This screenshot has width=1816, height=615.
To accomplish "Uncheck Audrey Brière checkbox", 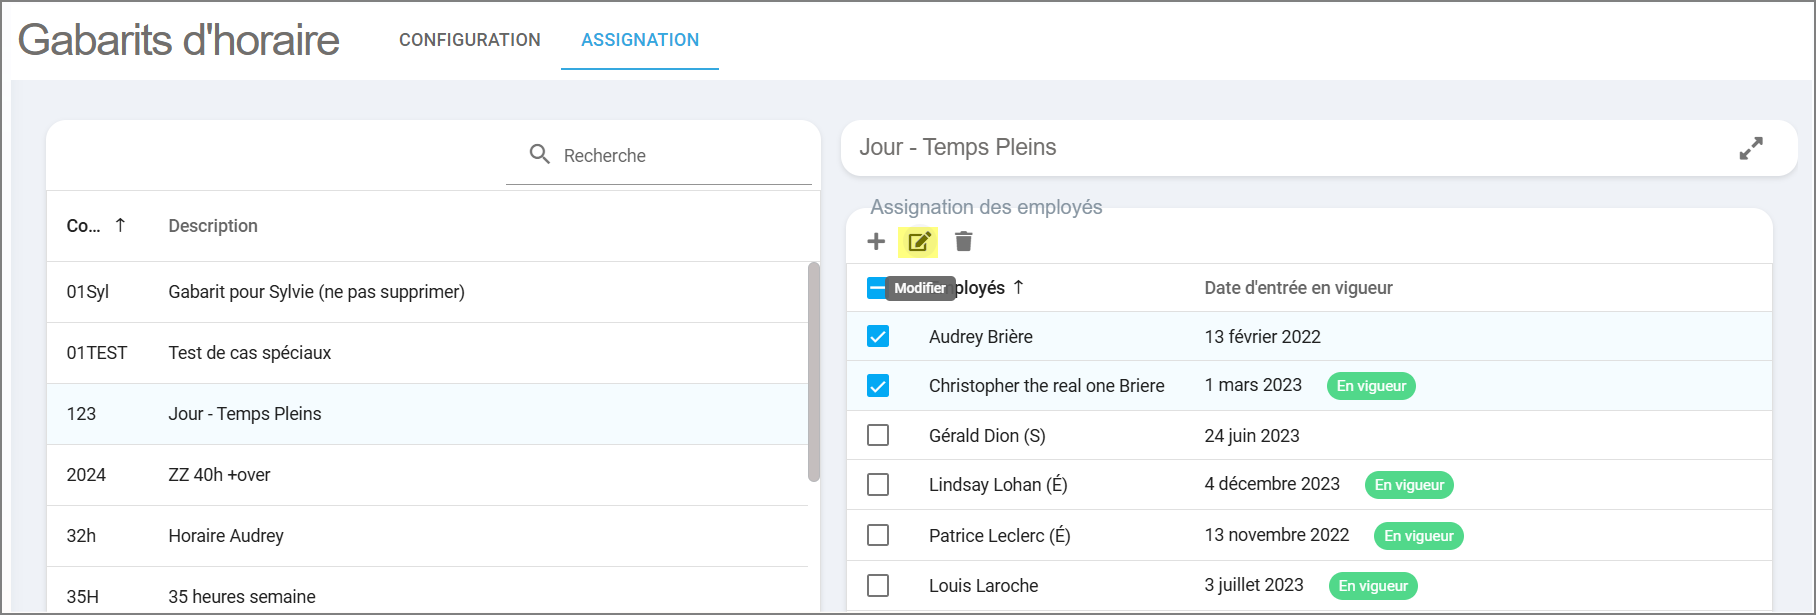I will pos(878,336).
